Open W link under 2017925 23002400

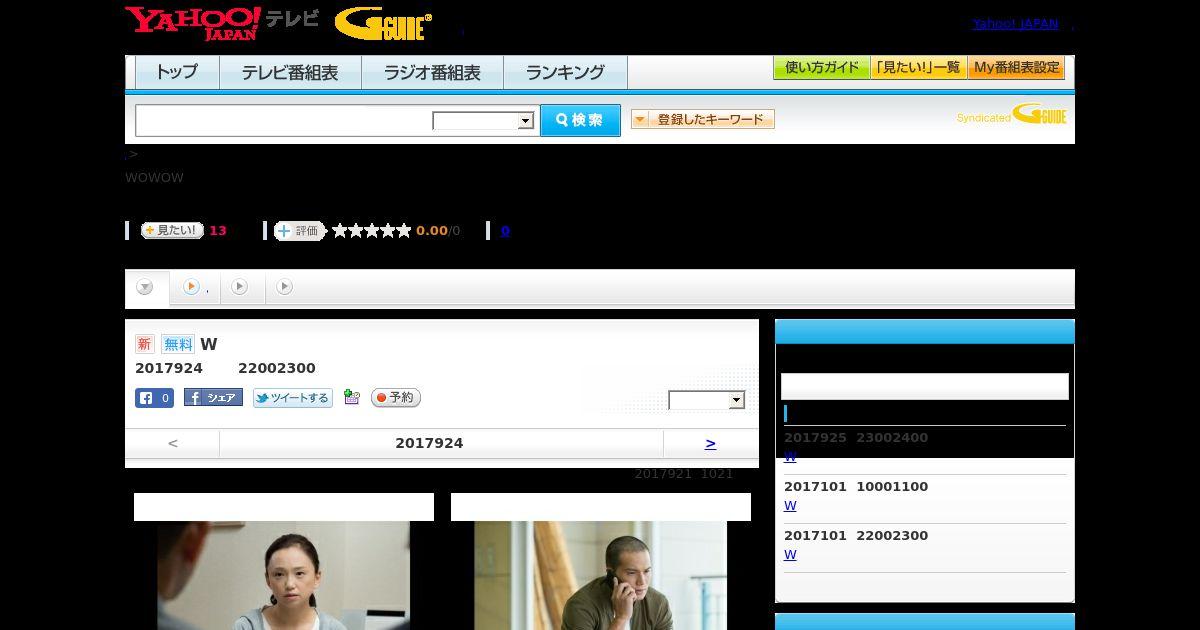point(790,457)
